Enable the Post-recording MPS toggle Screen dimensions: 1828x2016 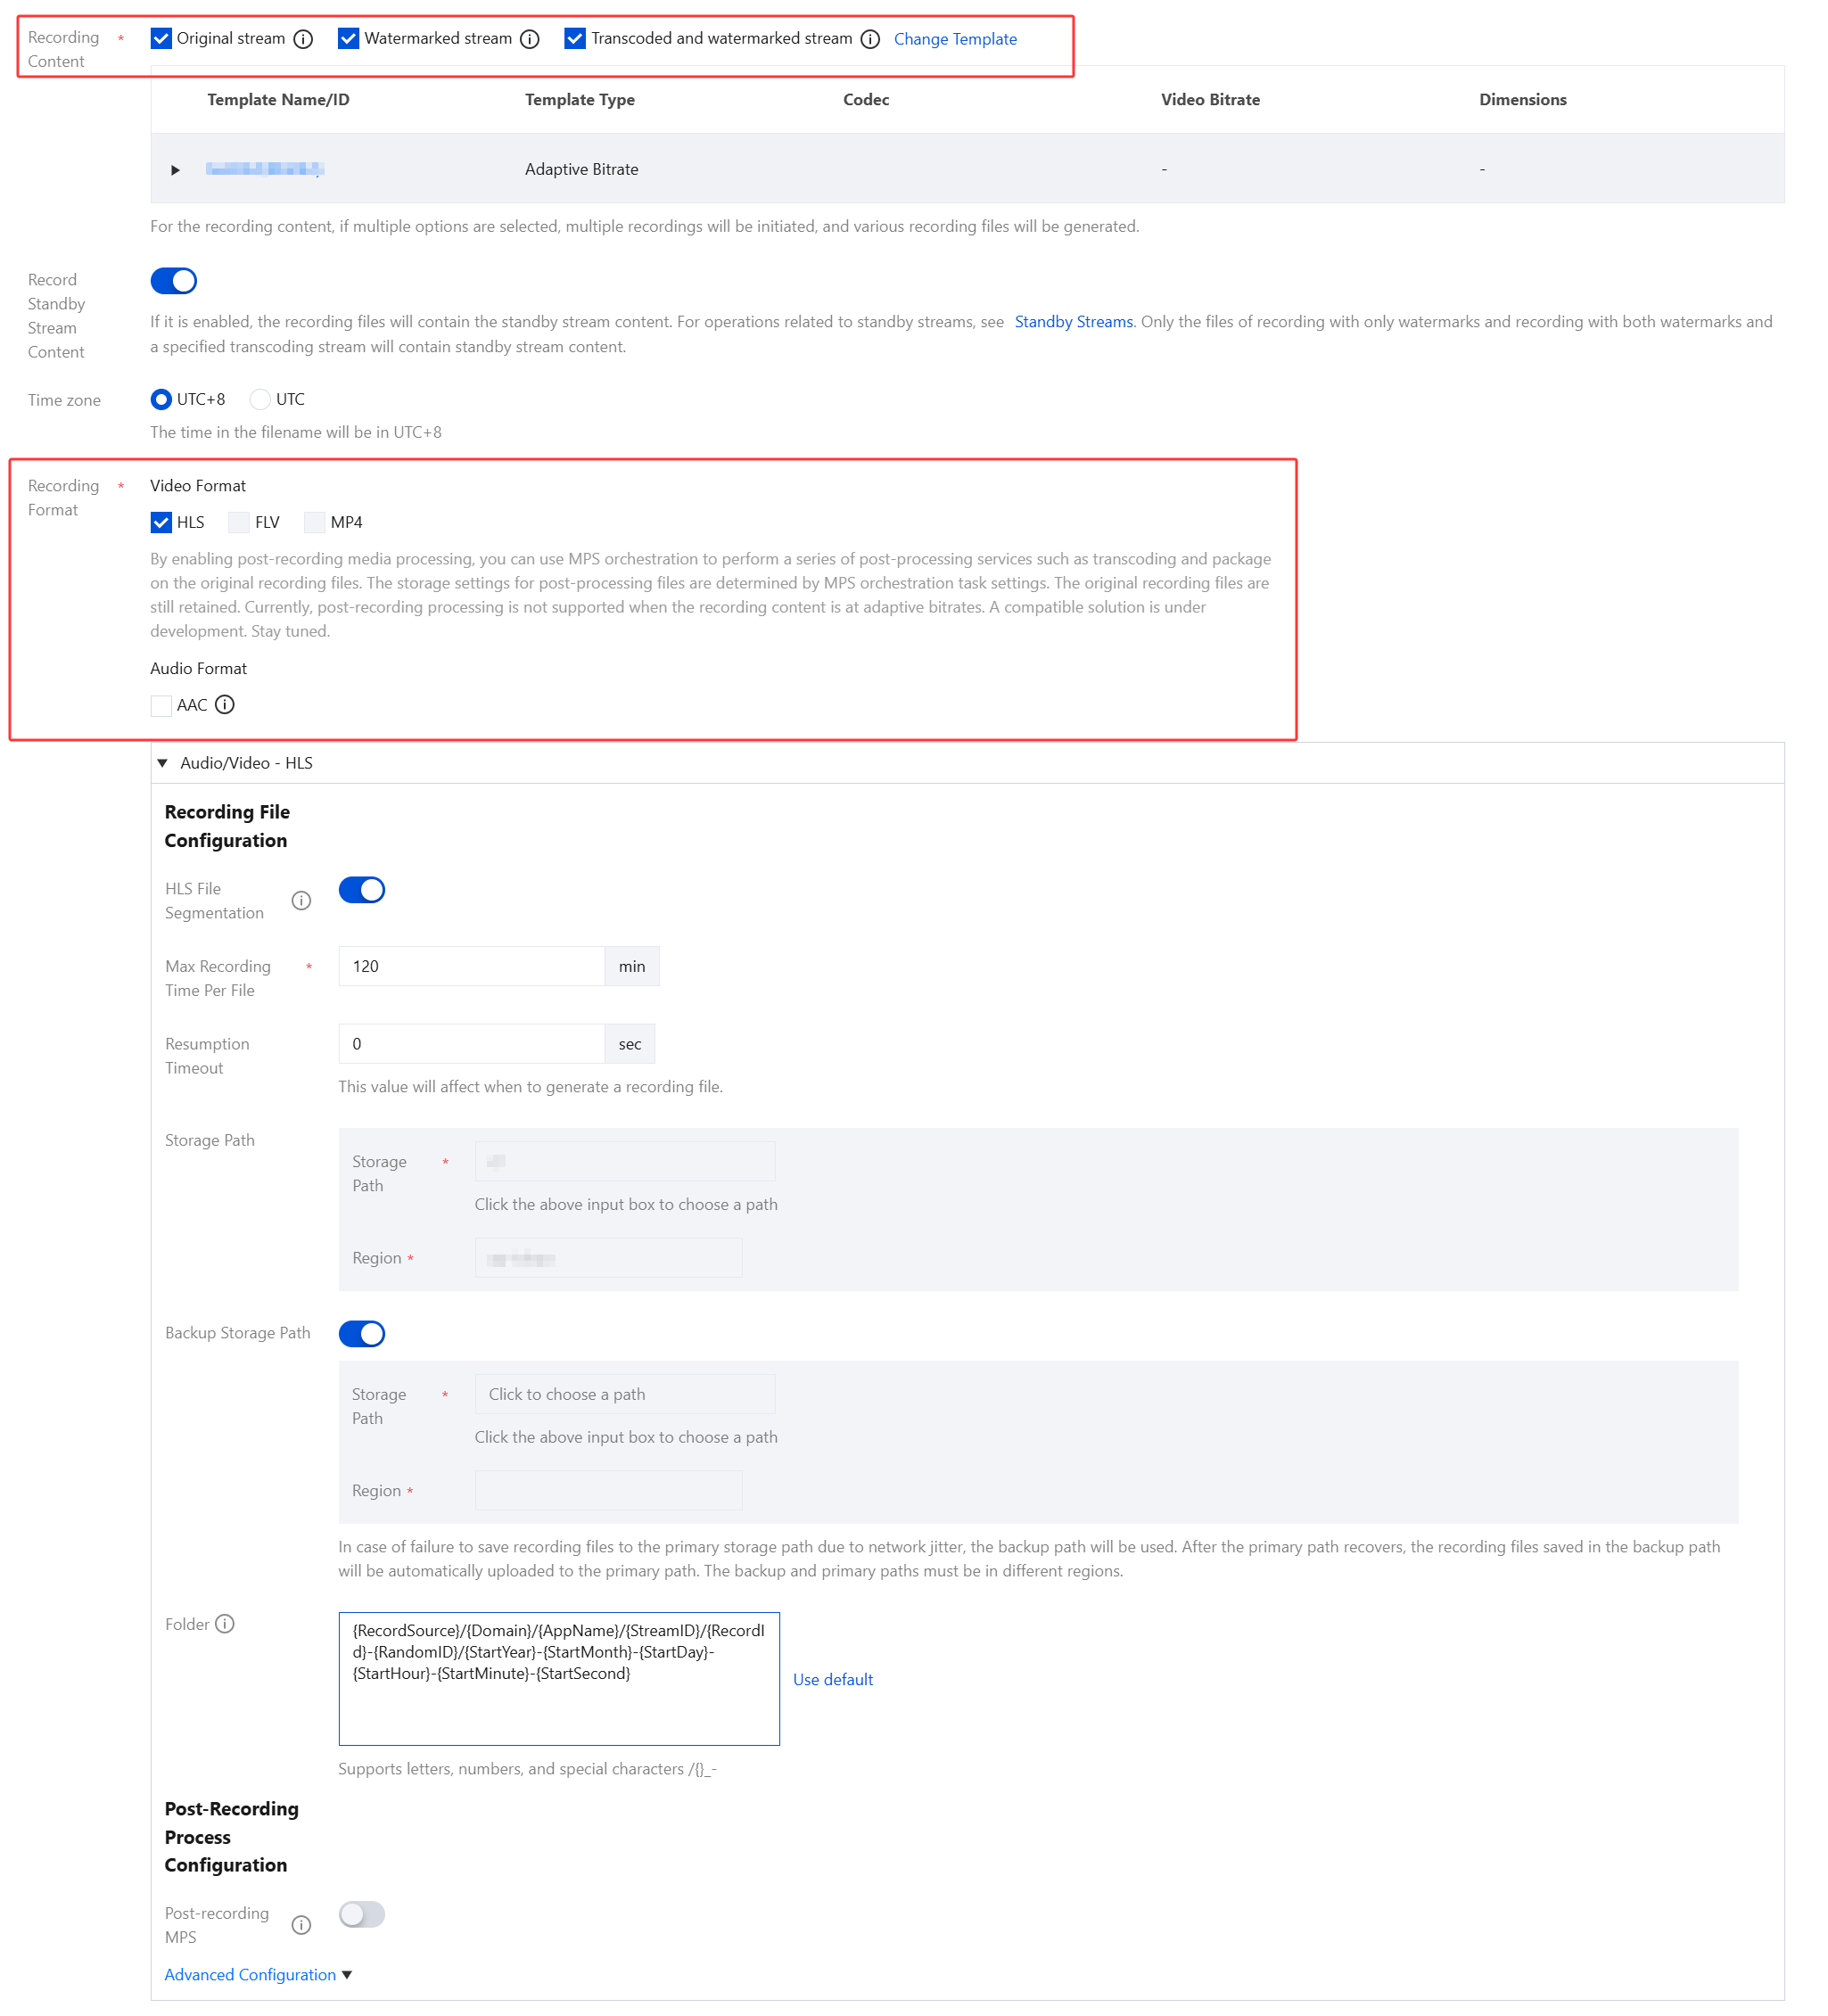click(x=361, y=1914)
